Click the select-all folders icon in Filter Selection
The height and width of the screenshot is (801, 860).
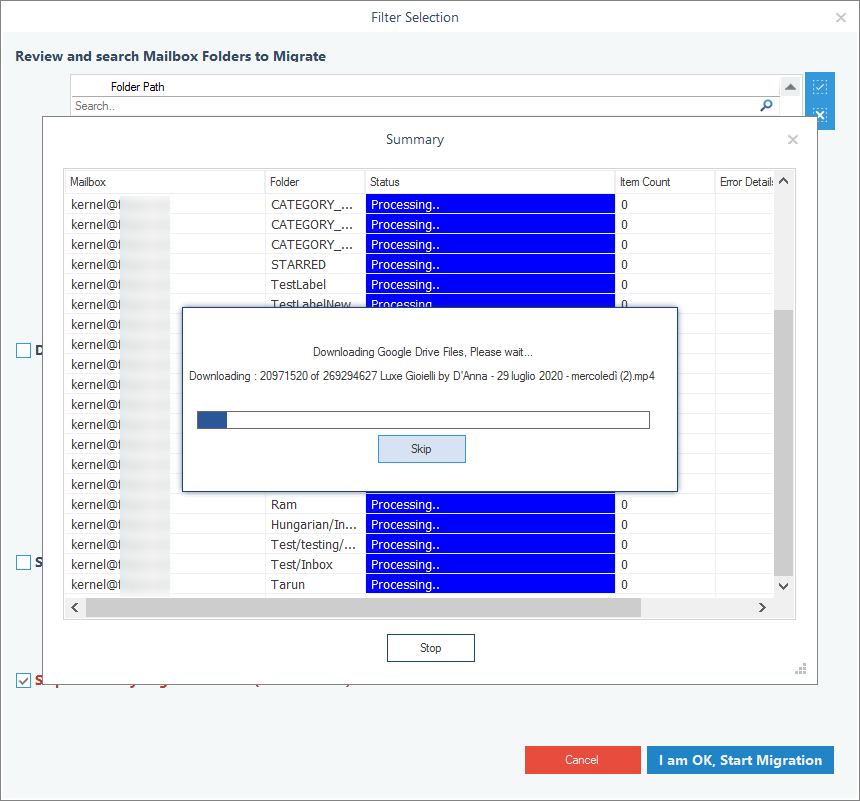point(820,87)
